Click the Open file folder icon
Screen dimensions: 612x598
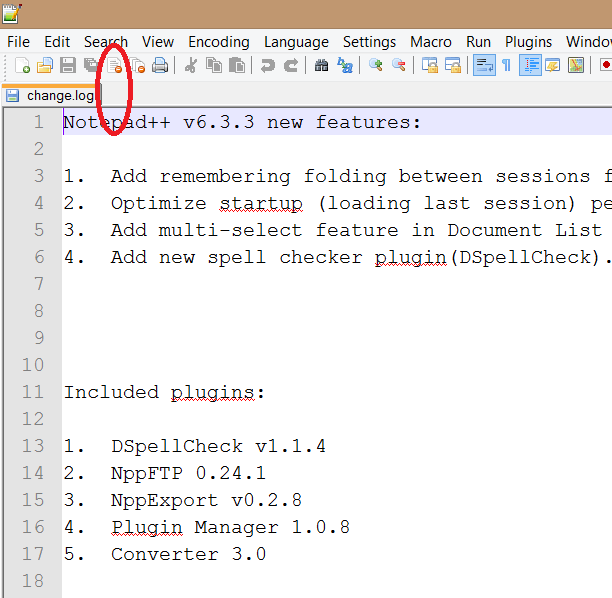[45, 65]
